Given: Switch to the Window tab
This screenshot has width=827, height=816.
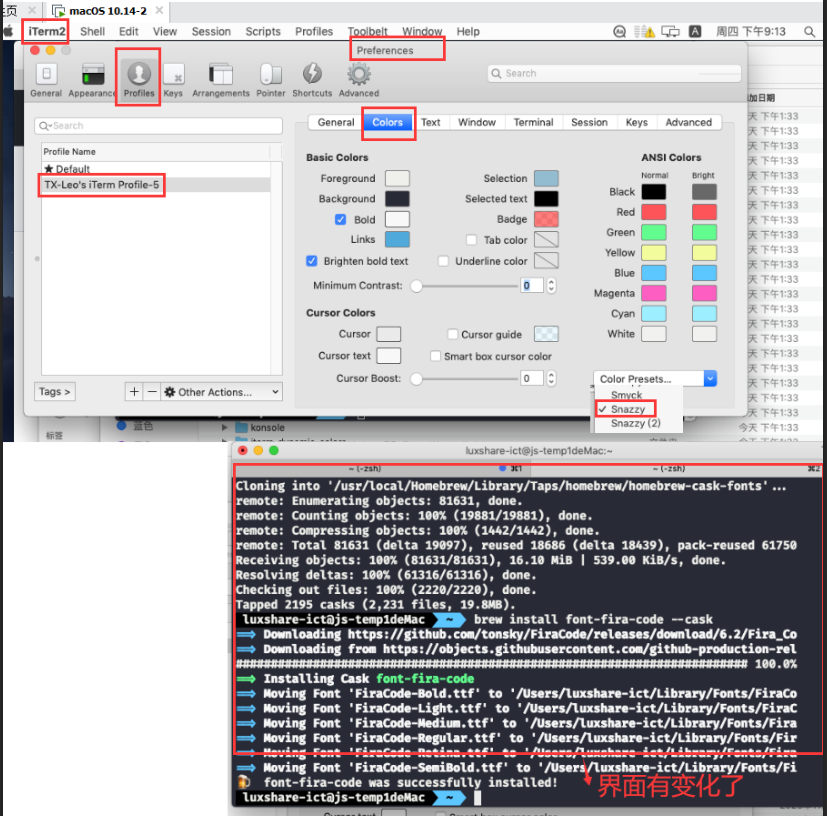Looking at the screenshot, I should 477,122.
